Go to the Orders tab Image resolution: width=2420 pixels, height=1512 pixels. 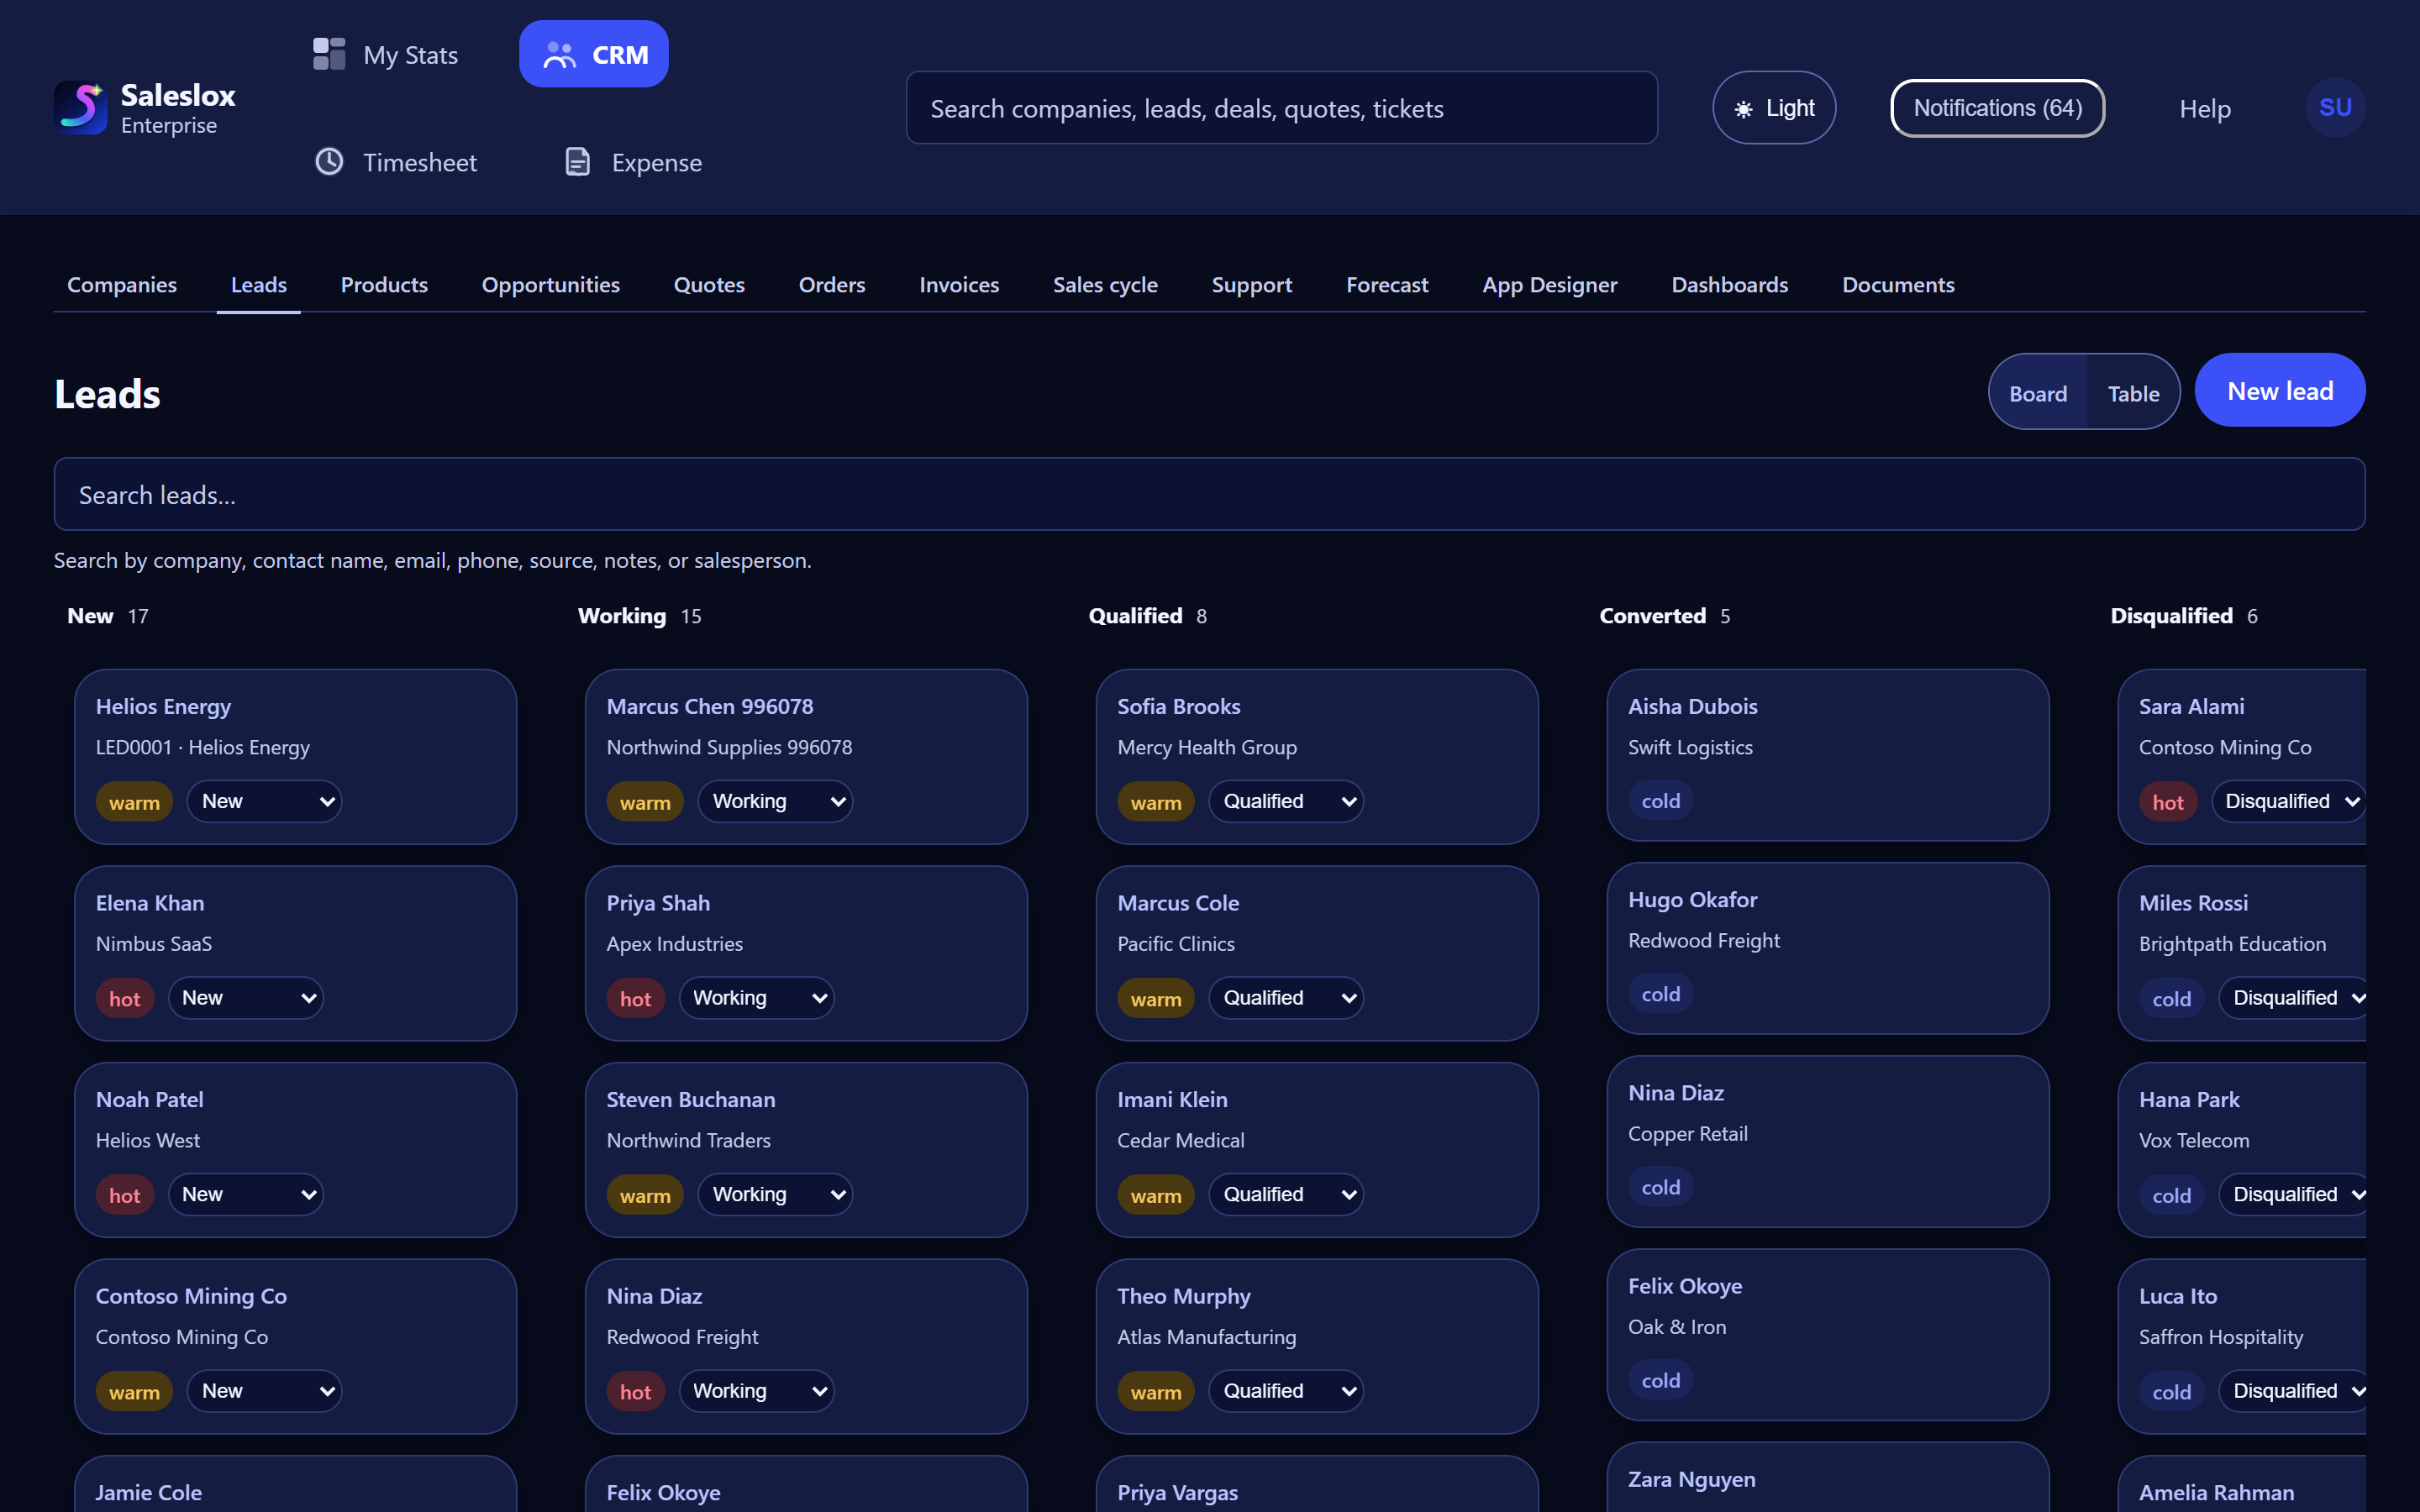coord(832,285)
